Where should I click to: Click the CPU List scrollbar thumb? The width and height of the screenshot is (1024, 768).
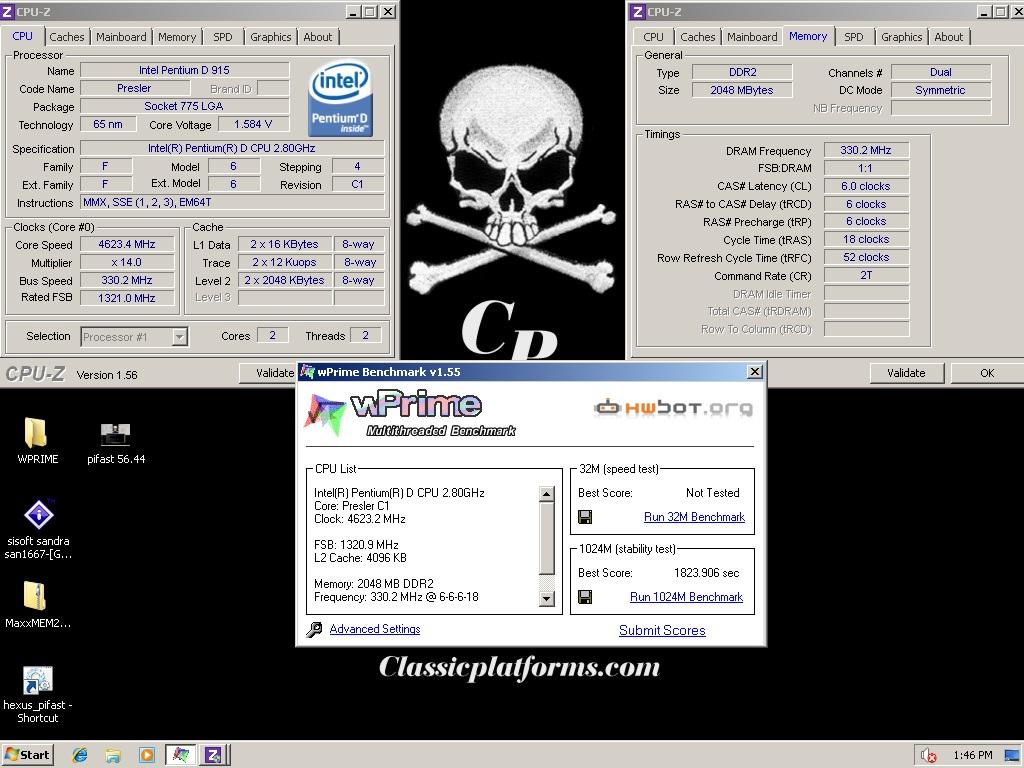(x=547, y=538)
